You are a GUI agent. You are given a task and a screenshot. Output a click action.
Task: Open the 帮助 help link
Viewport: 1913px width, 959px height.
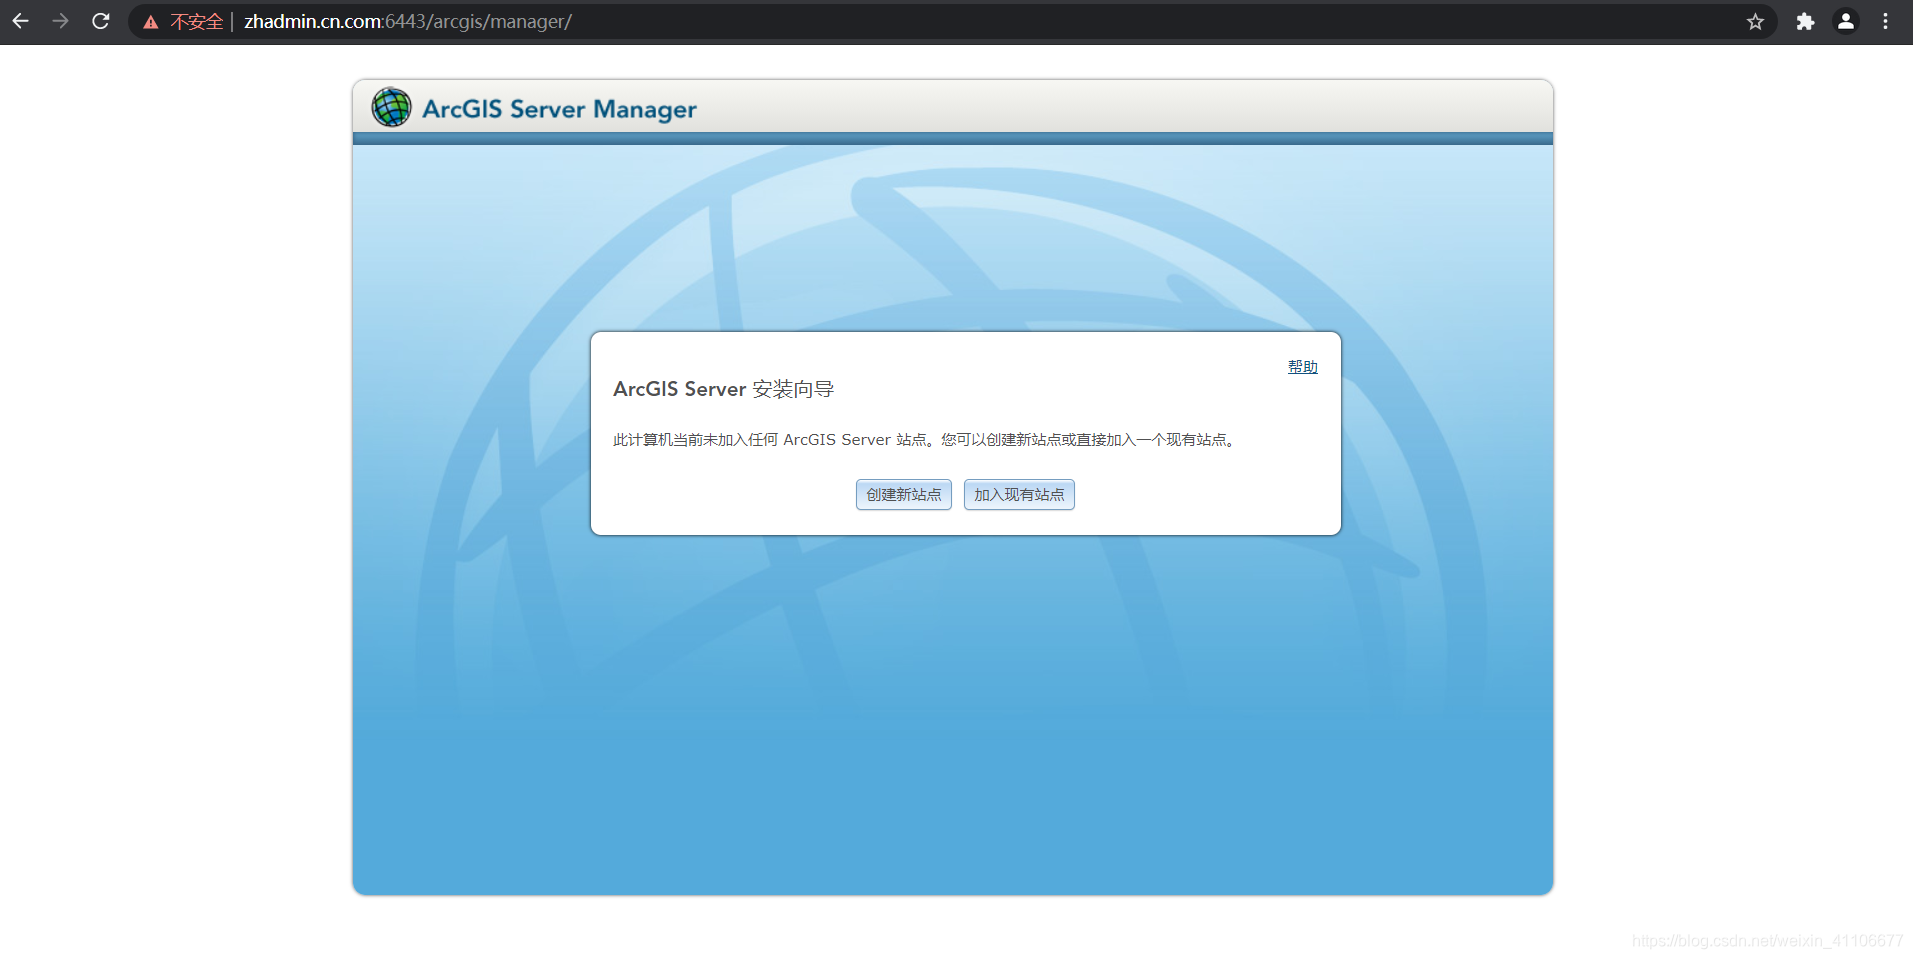[x=1302, y=367]
